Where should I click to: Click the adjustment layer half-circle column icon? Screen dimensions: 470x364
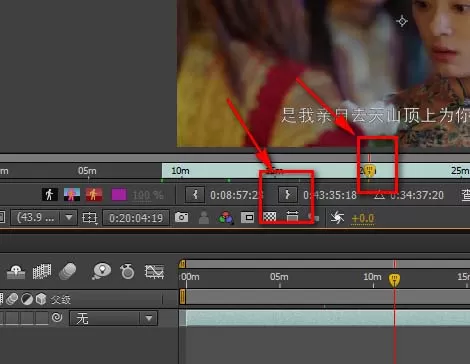pyautogui.click(x=27, y=299)
